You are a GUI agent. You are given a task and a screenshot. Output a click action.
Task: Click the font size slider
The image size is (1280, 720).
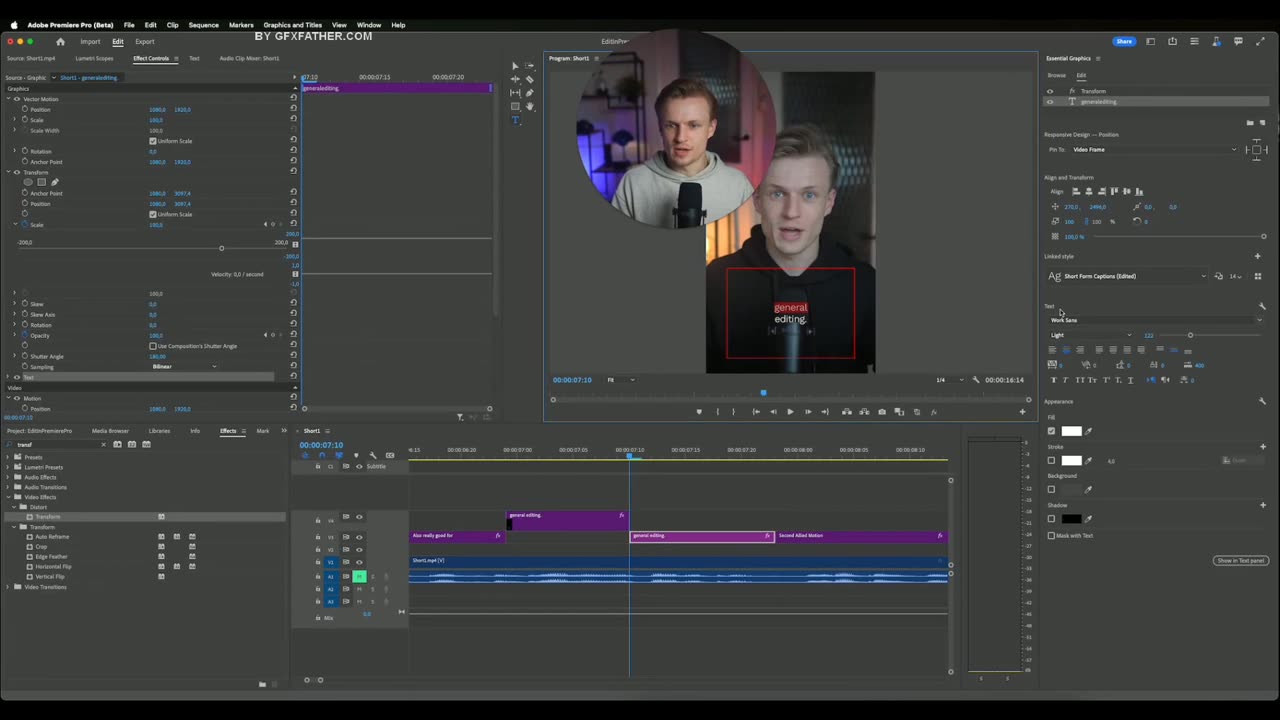tap(1212, 336)
